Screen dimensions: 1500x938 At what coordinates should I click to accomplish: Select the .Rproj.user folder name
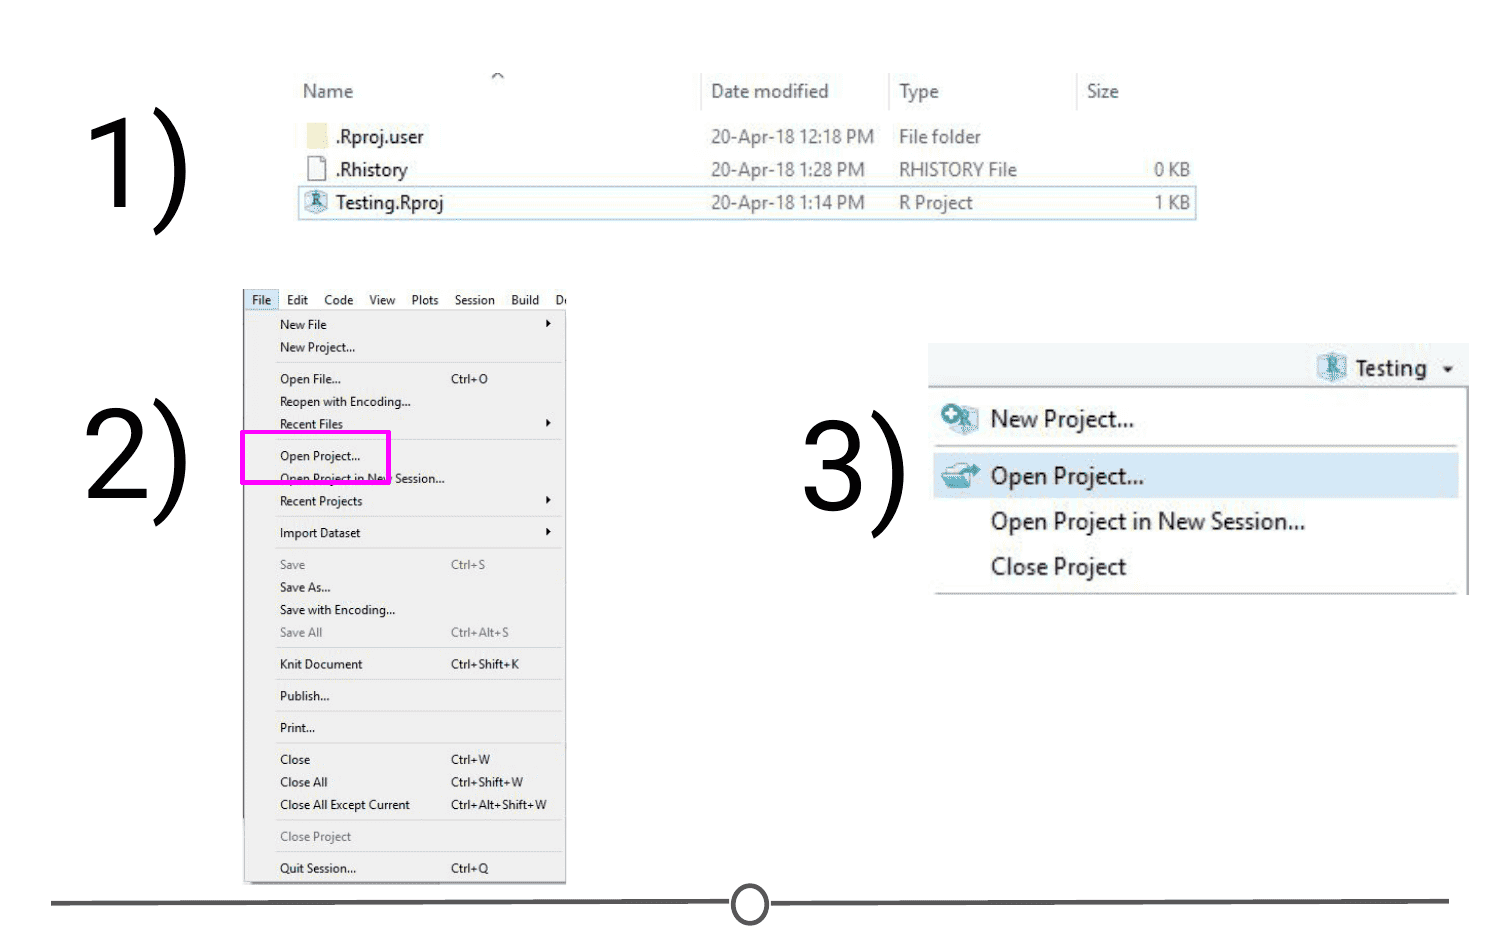380,137
